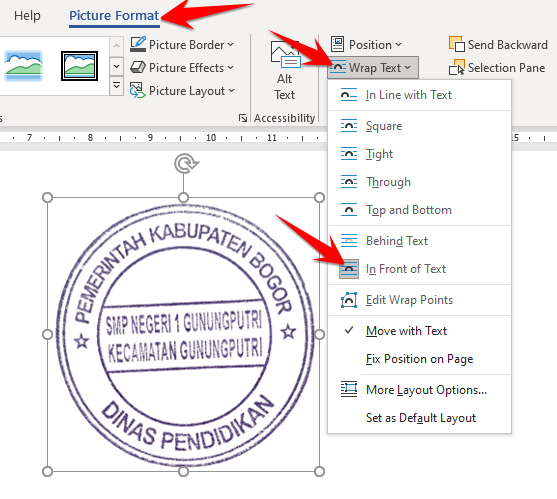Choose Top and Bottom wrapping
This screenshot has width=557, height=499.
419,210
